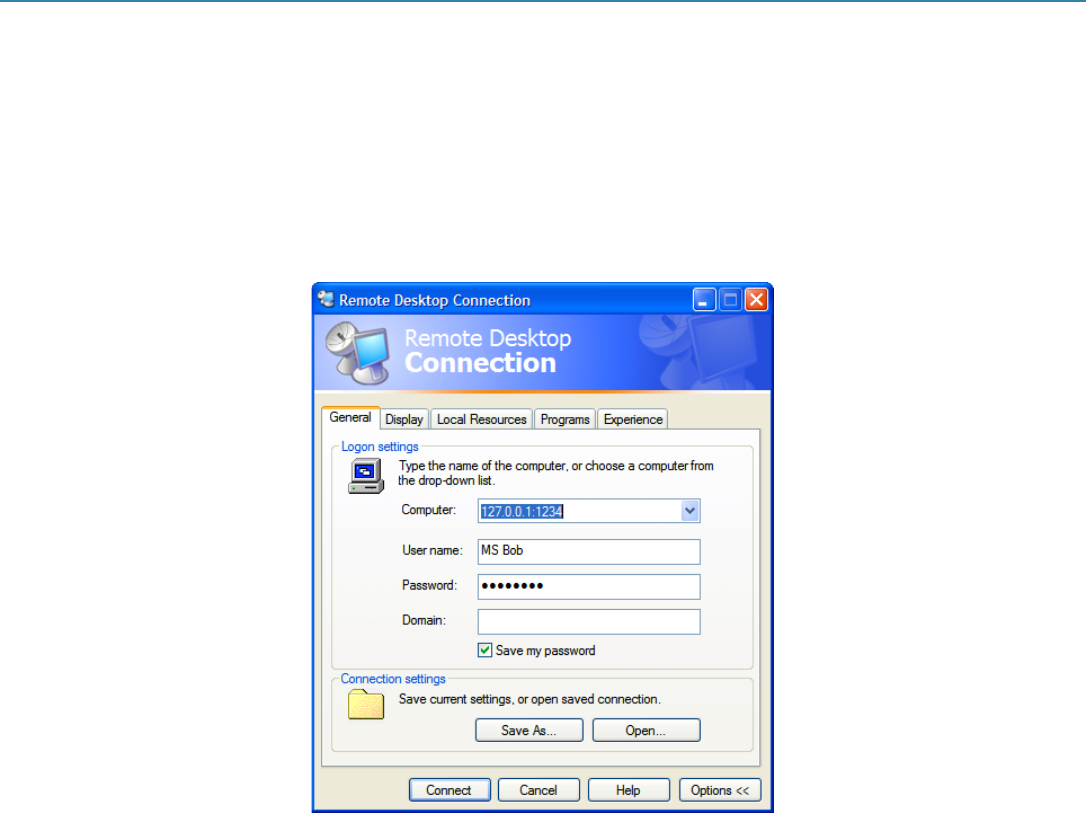This screenshot has height=813, width=1086.
Task: Open Help for Remote Desktop
Action: tap(628, 790)
